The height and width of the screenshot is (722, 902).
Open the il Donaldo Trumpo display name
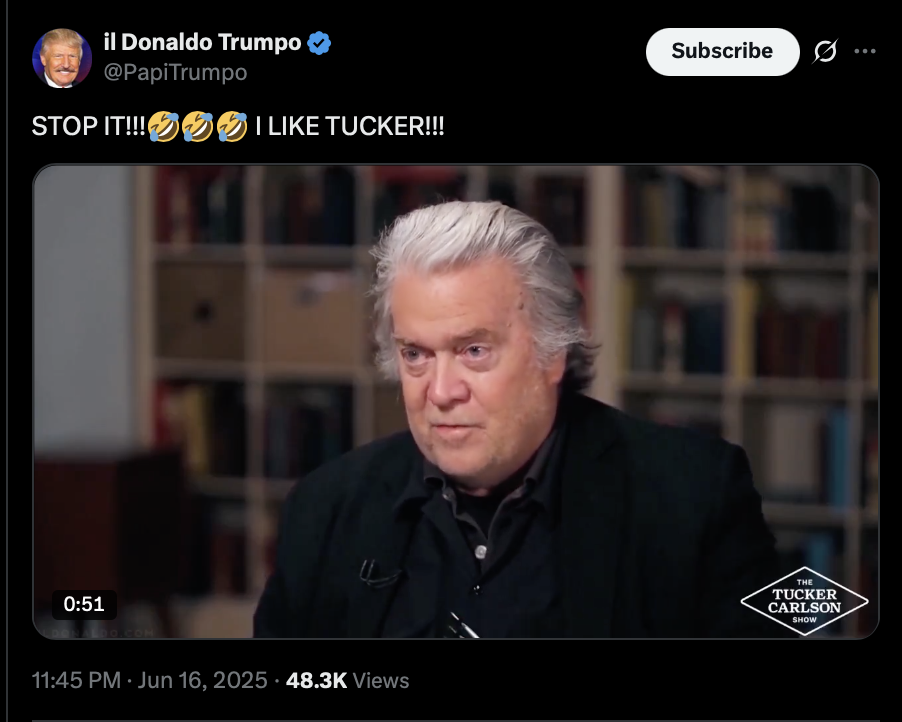(202, 42)
